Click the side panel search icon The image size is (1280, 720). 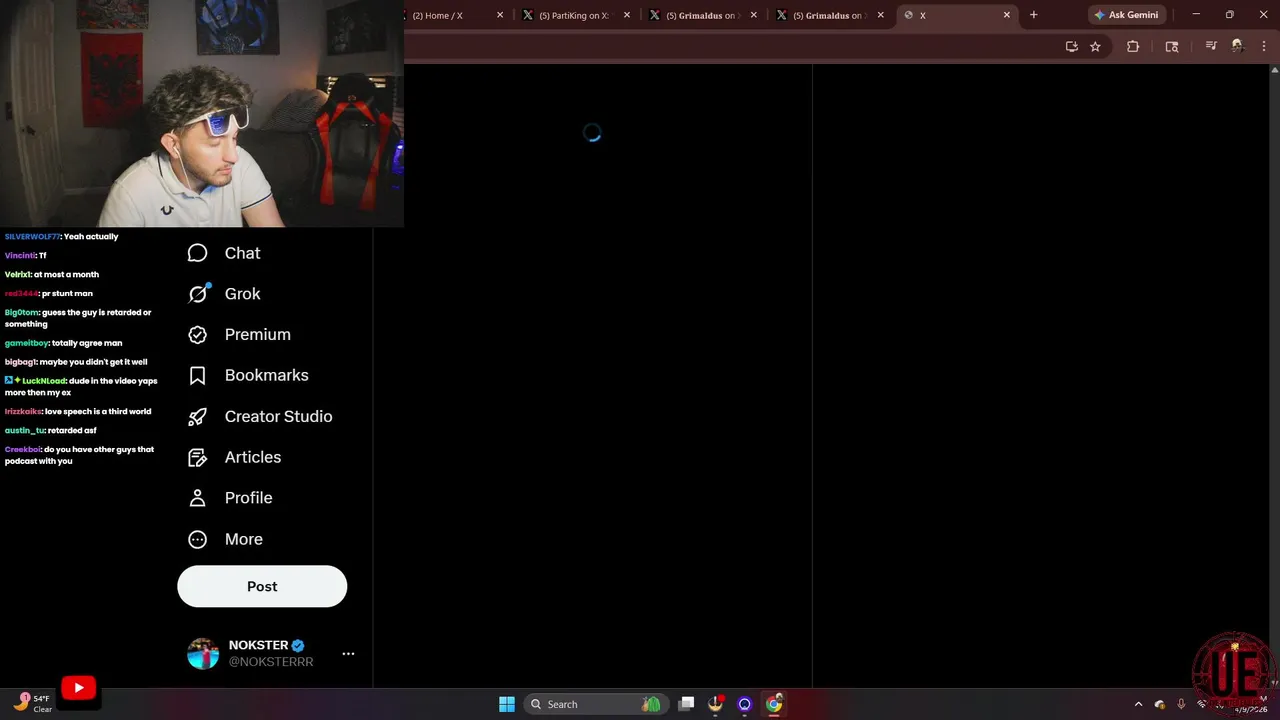click(1172, 46)
